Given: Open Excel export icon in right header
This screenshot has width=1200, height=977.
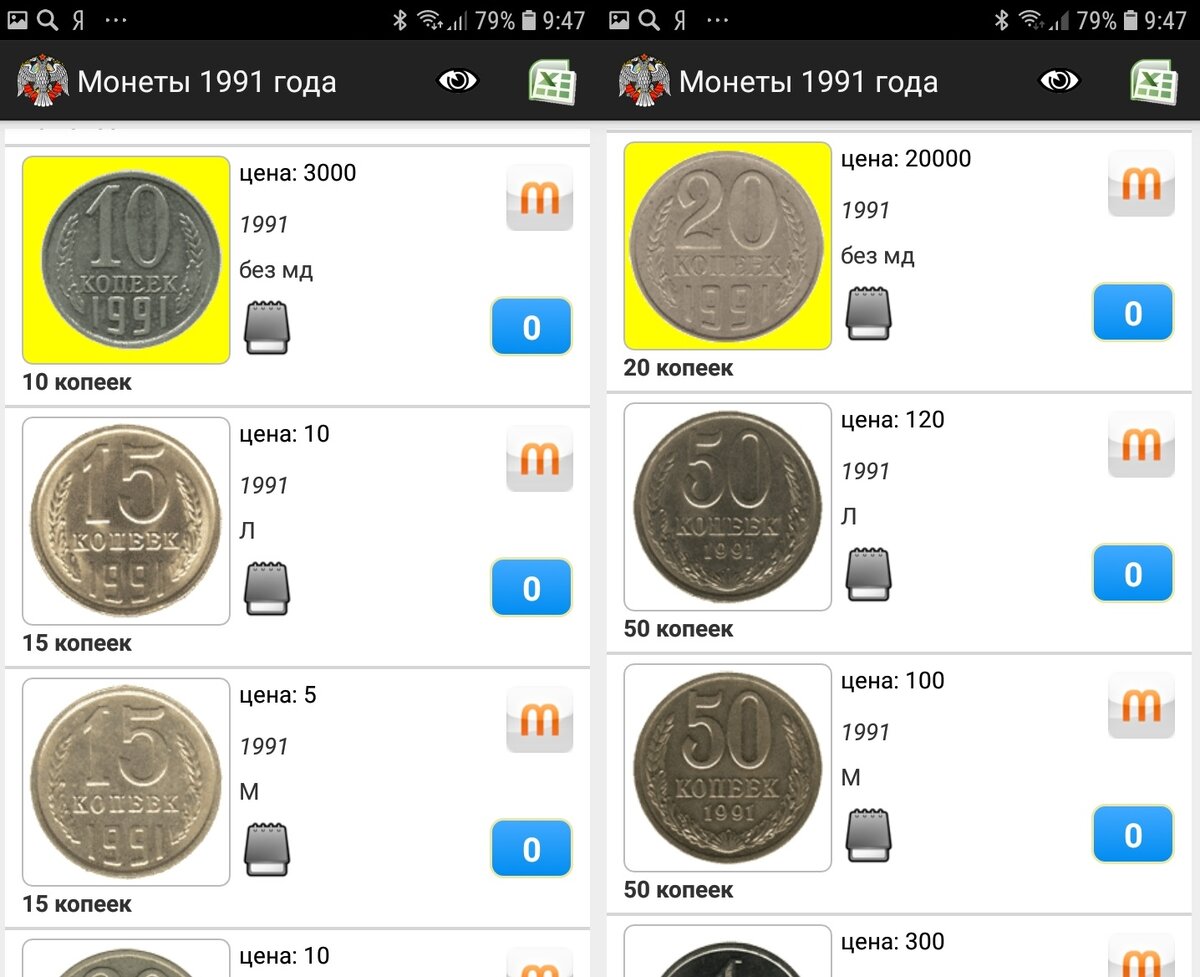Looking at the screenshot, I should tap(1154, 81).
